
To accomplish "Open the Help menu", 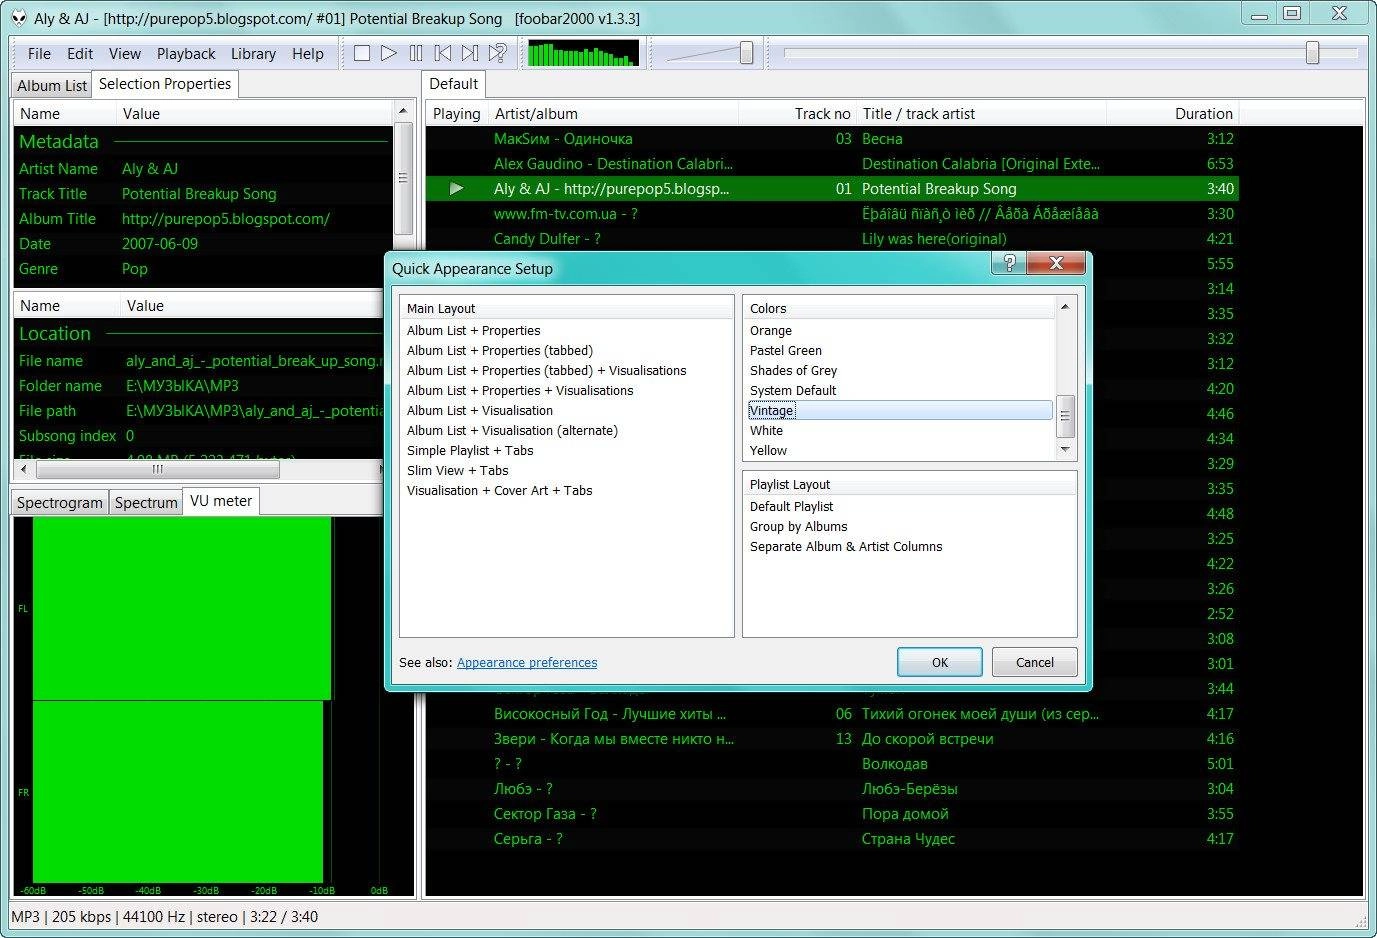I will (308, 54).
